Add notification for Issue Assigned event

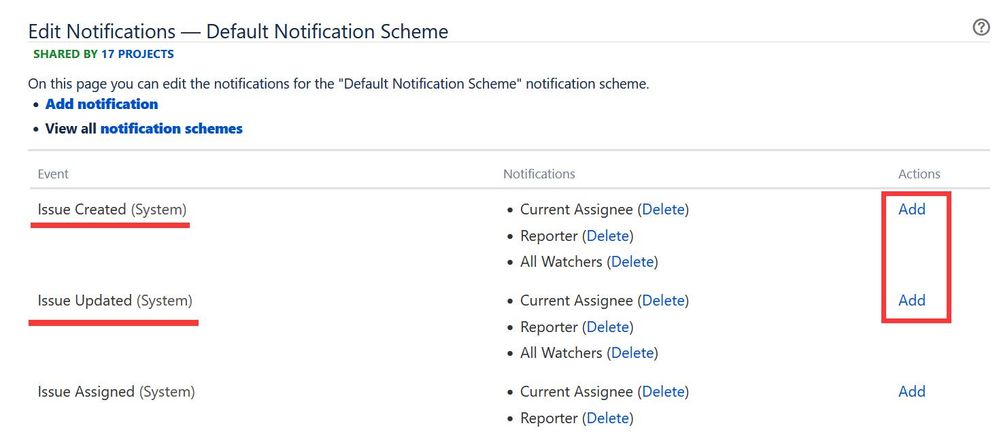pos(912,391)
